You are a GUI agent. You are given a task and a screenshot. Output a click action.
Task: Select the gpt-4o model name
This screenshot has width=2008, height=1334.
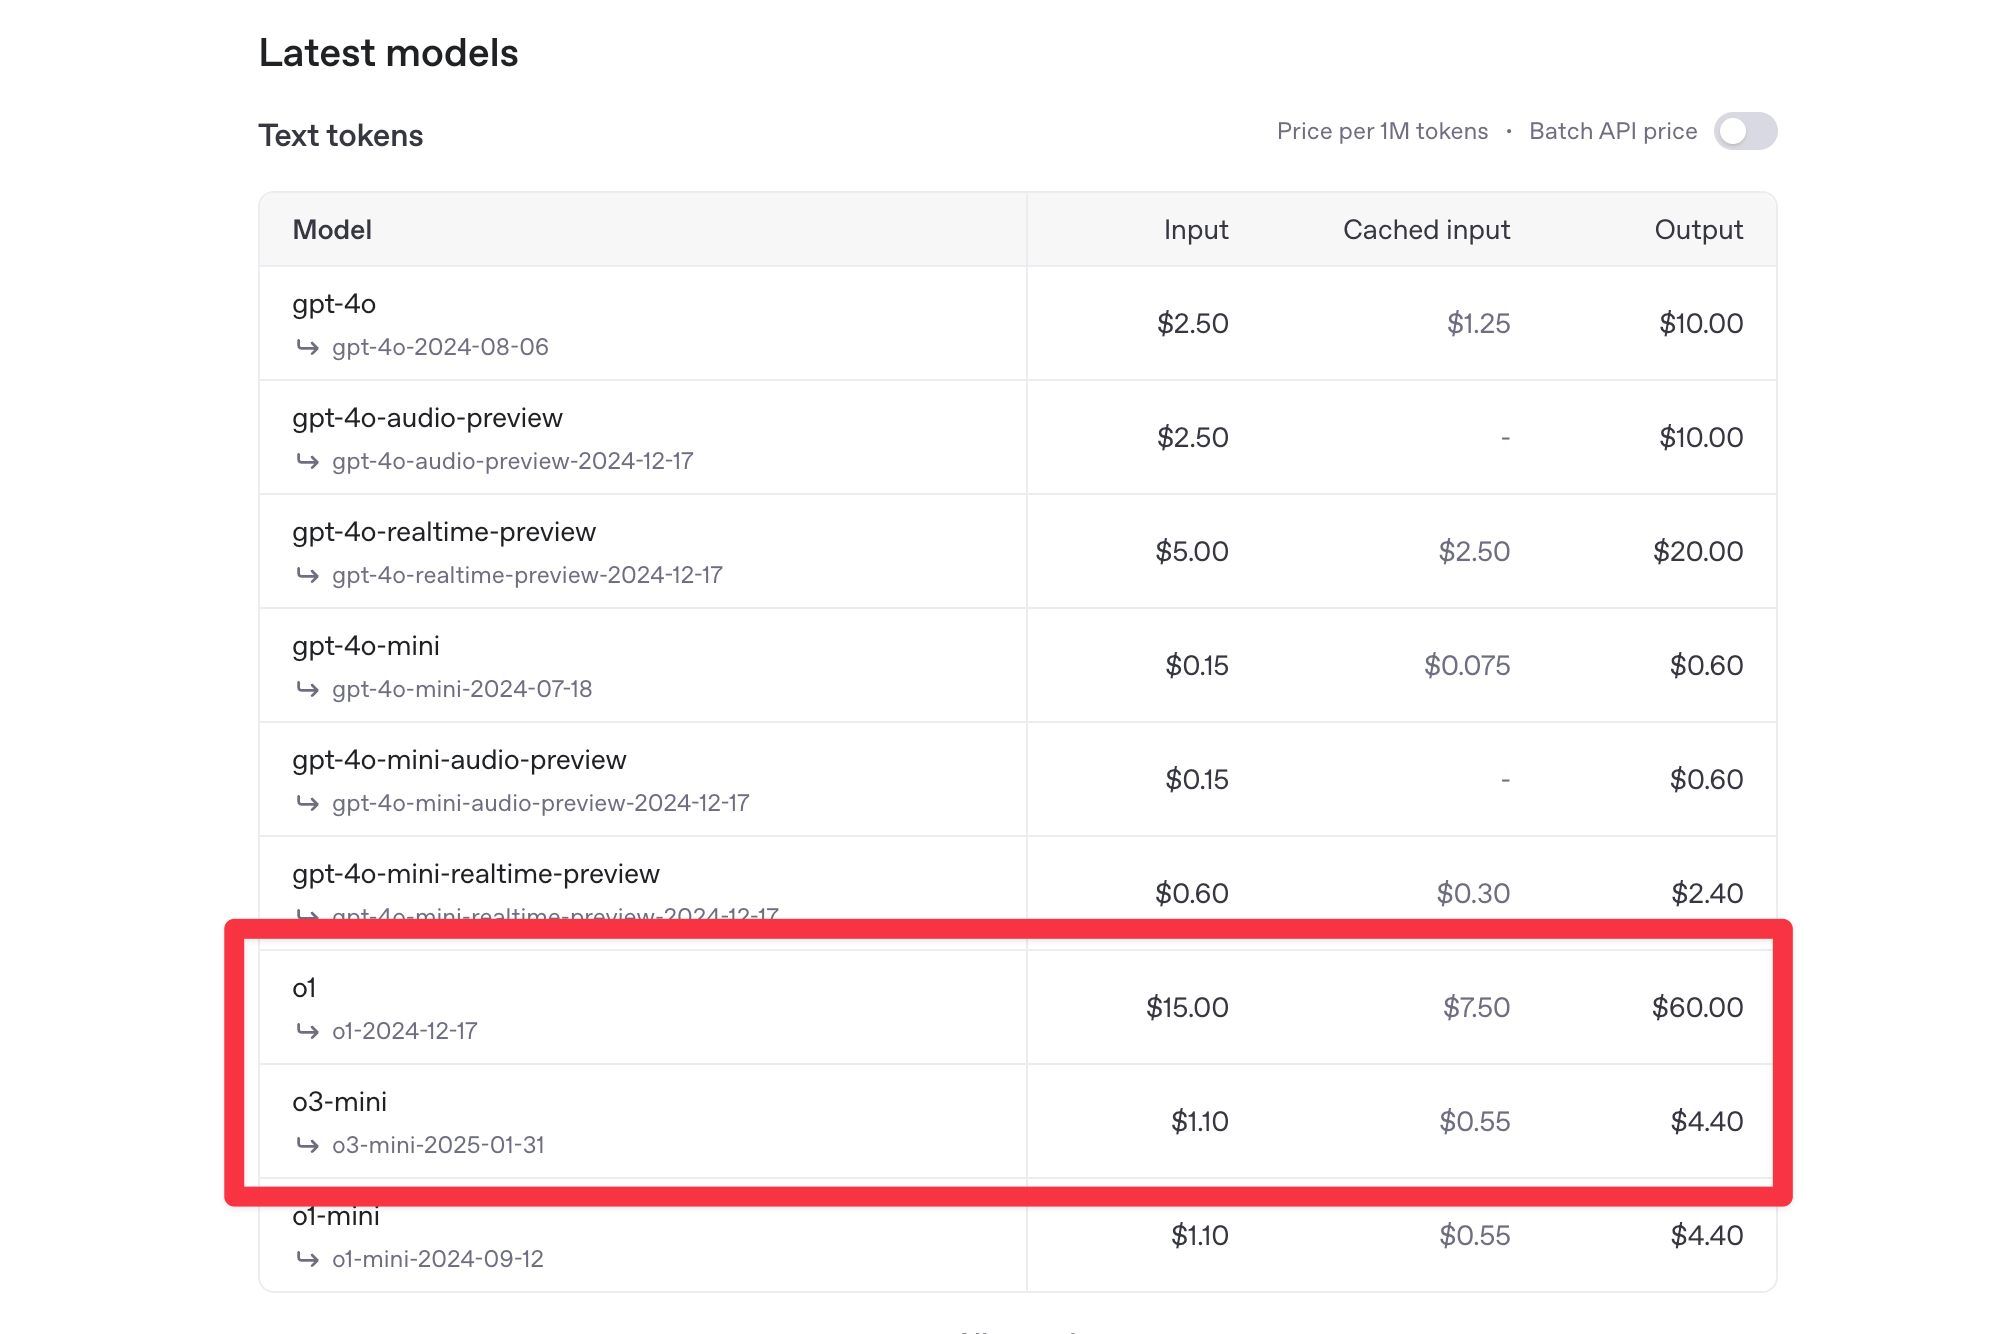click(334, 304)
